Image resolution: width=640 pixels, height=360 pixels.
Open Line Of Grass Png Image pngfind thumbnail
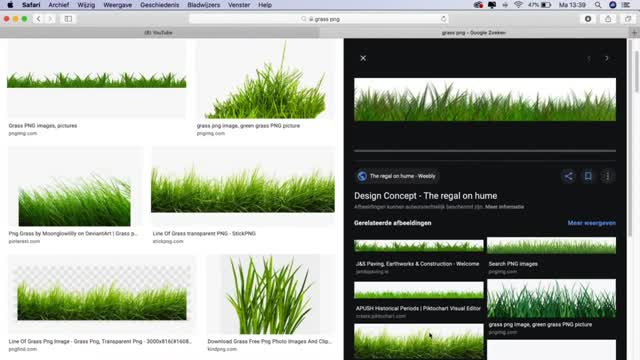(102, 294)
